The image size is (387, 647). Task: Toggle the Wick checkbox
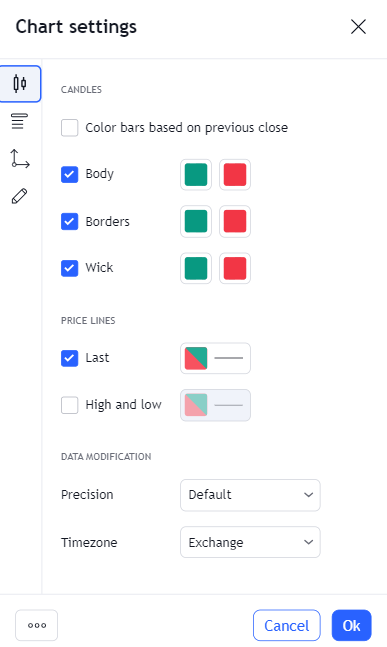(69, 268)
